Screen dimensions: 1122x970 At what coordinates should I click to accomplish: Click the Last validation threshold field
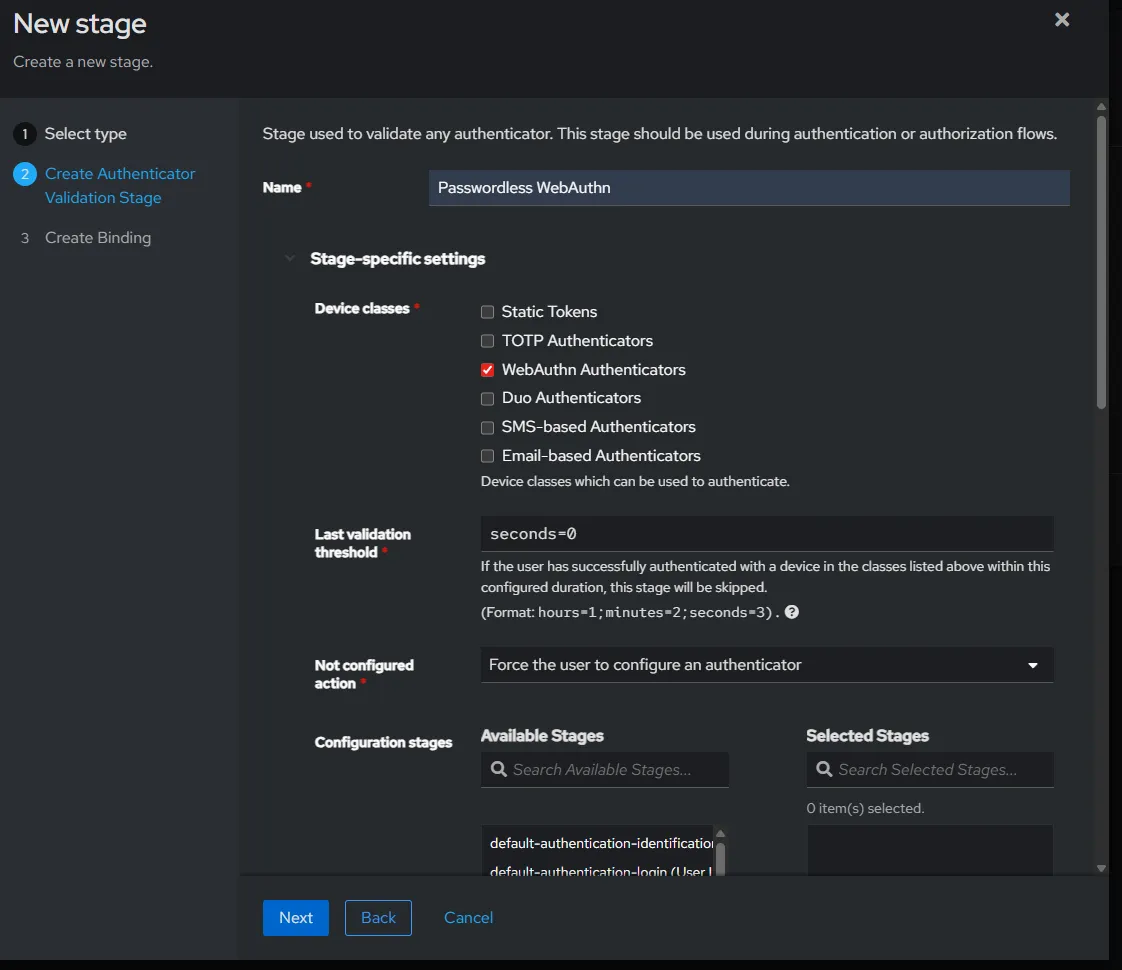766,534
